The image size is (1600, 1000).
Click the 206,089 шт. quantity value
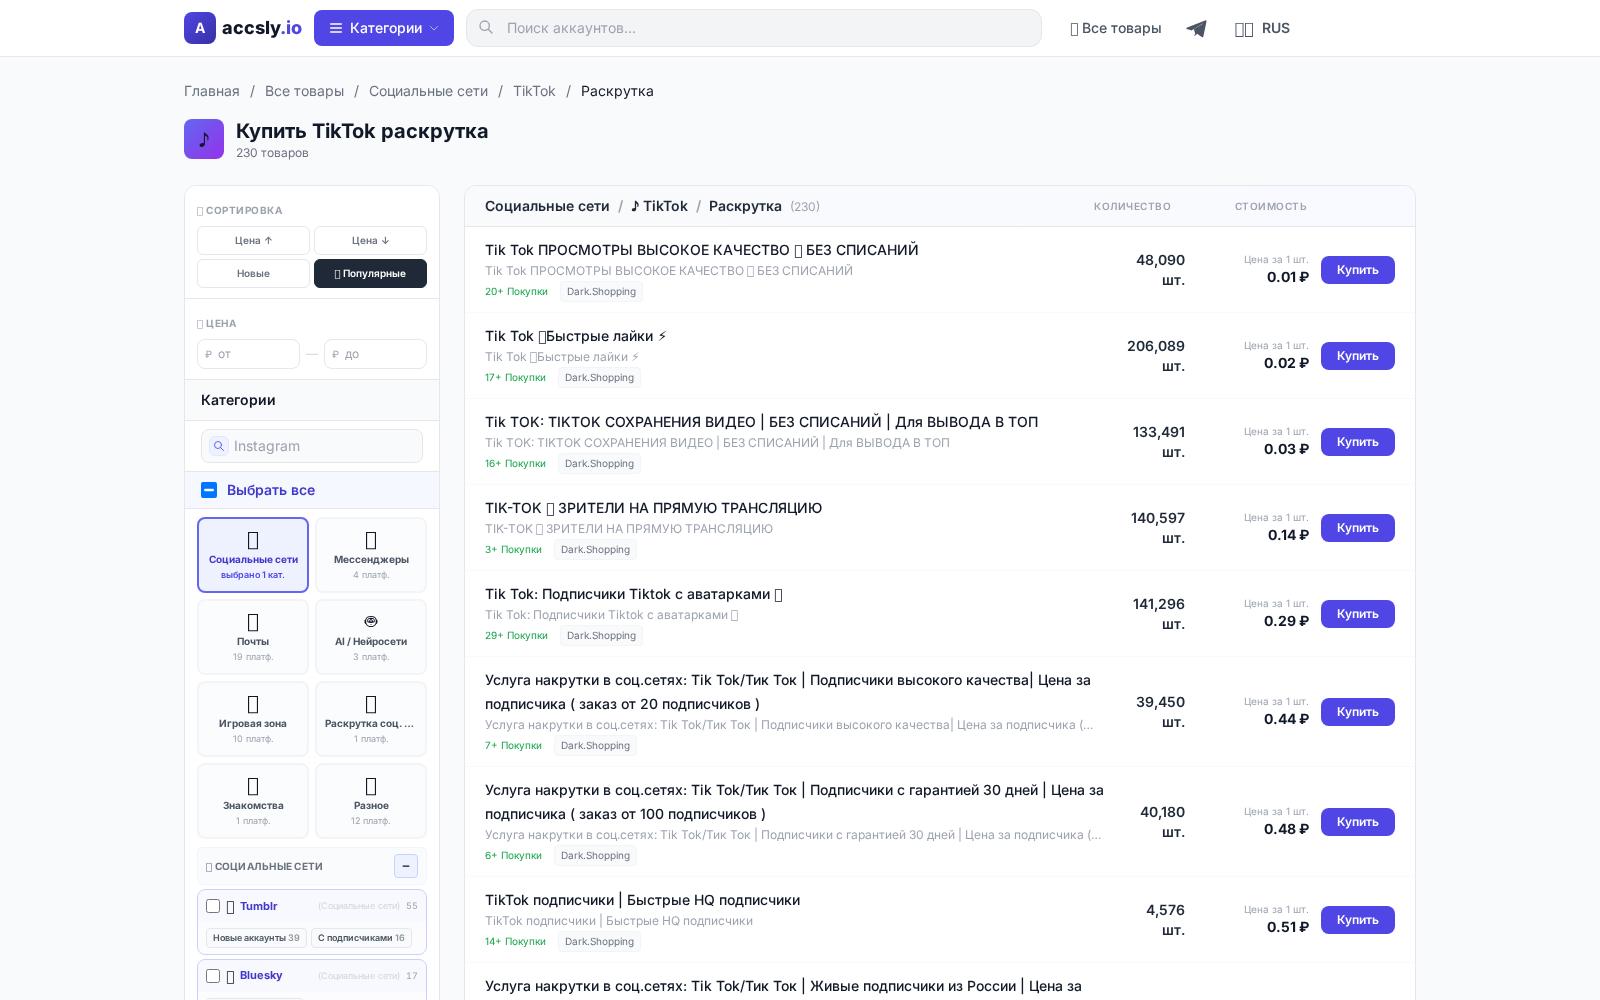[1156, 356]
